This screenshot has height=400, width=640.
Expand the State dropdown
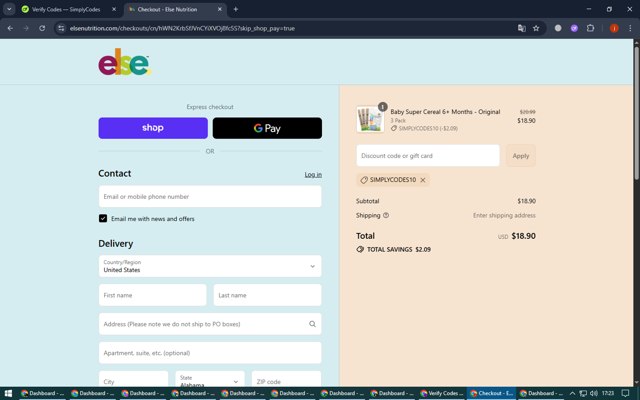click(210, 379)
